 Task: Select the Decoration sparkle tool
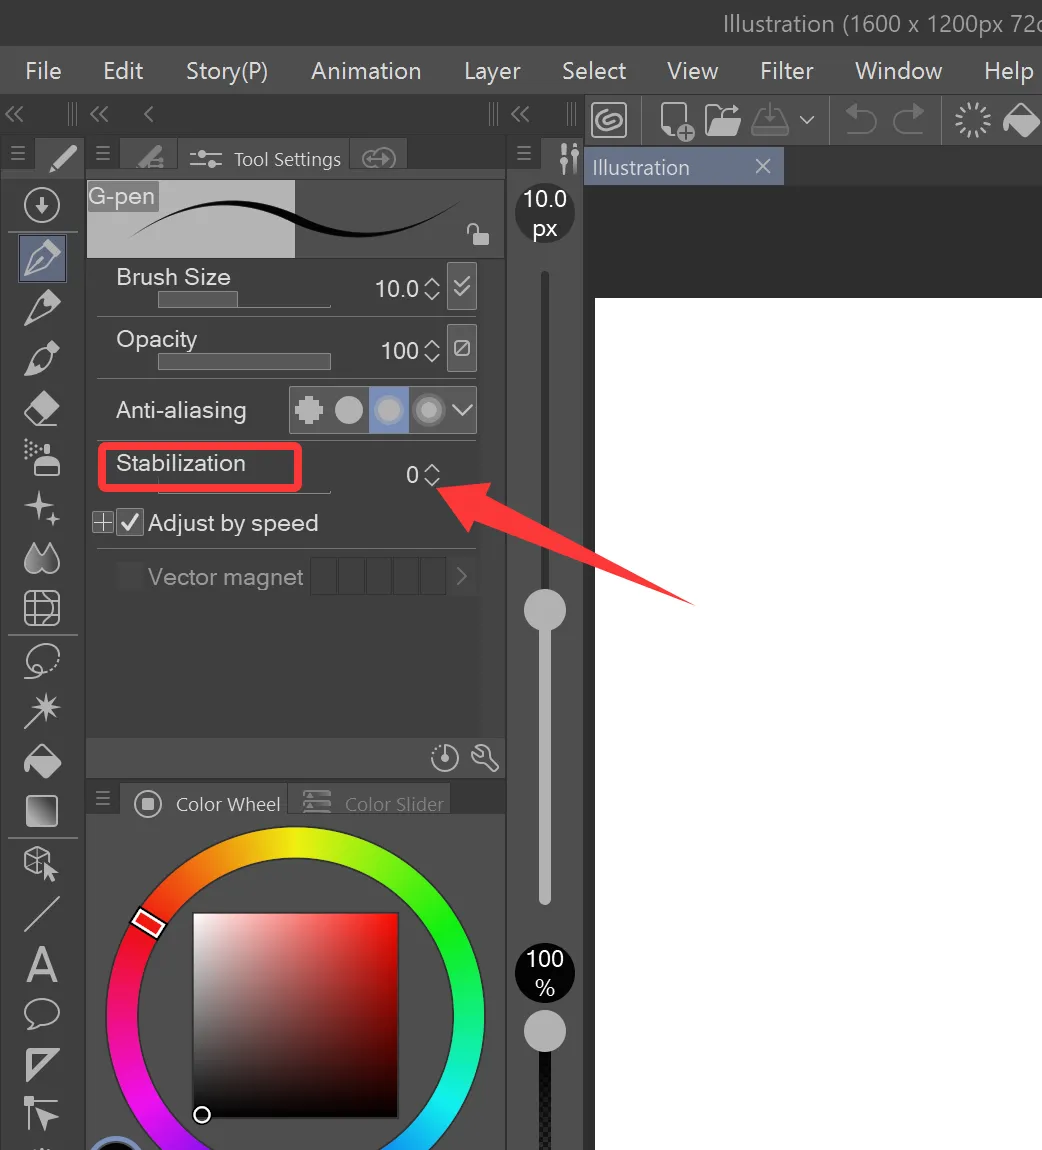coord(42,509)
